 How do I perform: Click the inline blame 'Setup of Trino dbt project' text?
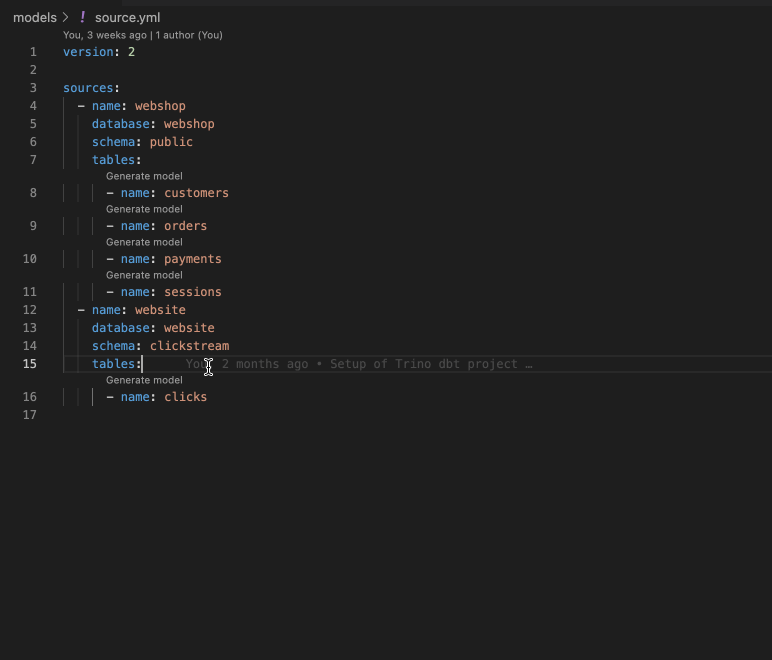423,364
